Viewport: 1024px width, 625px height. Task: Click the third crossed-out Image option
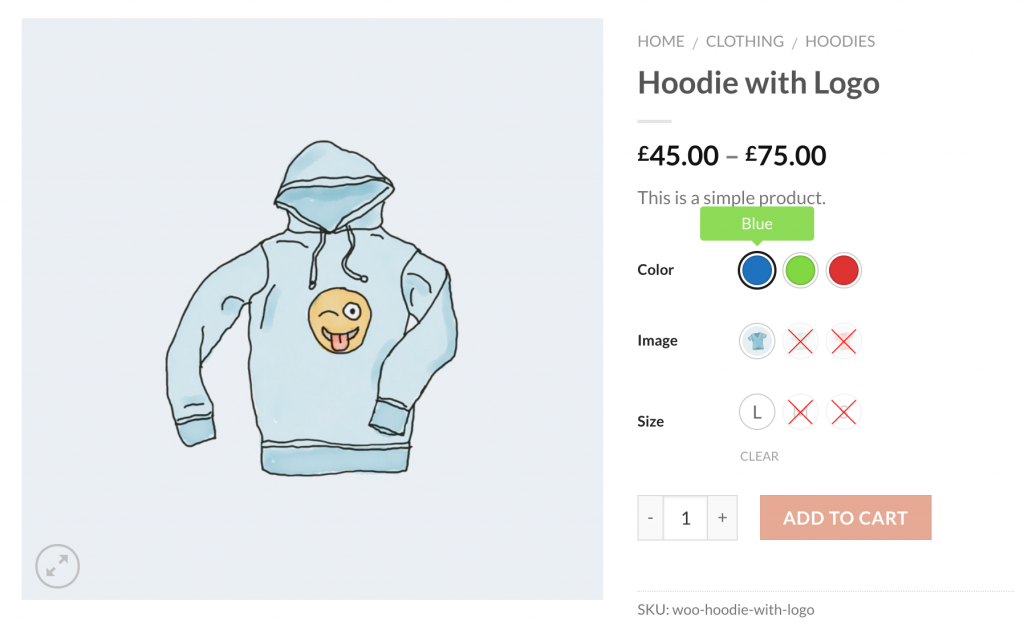click(x=844, y=341)
